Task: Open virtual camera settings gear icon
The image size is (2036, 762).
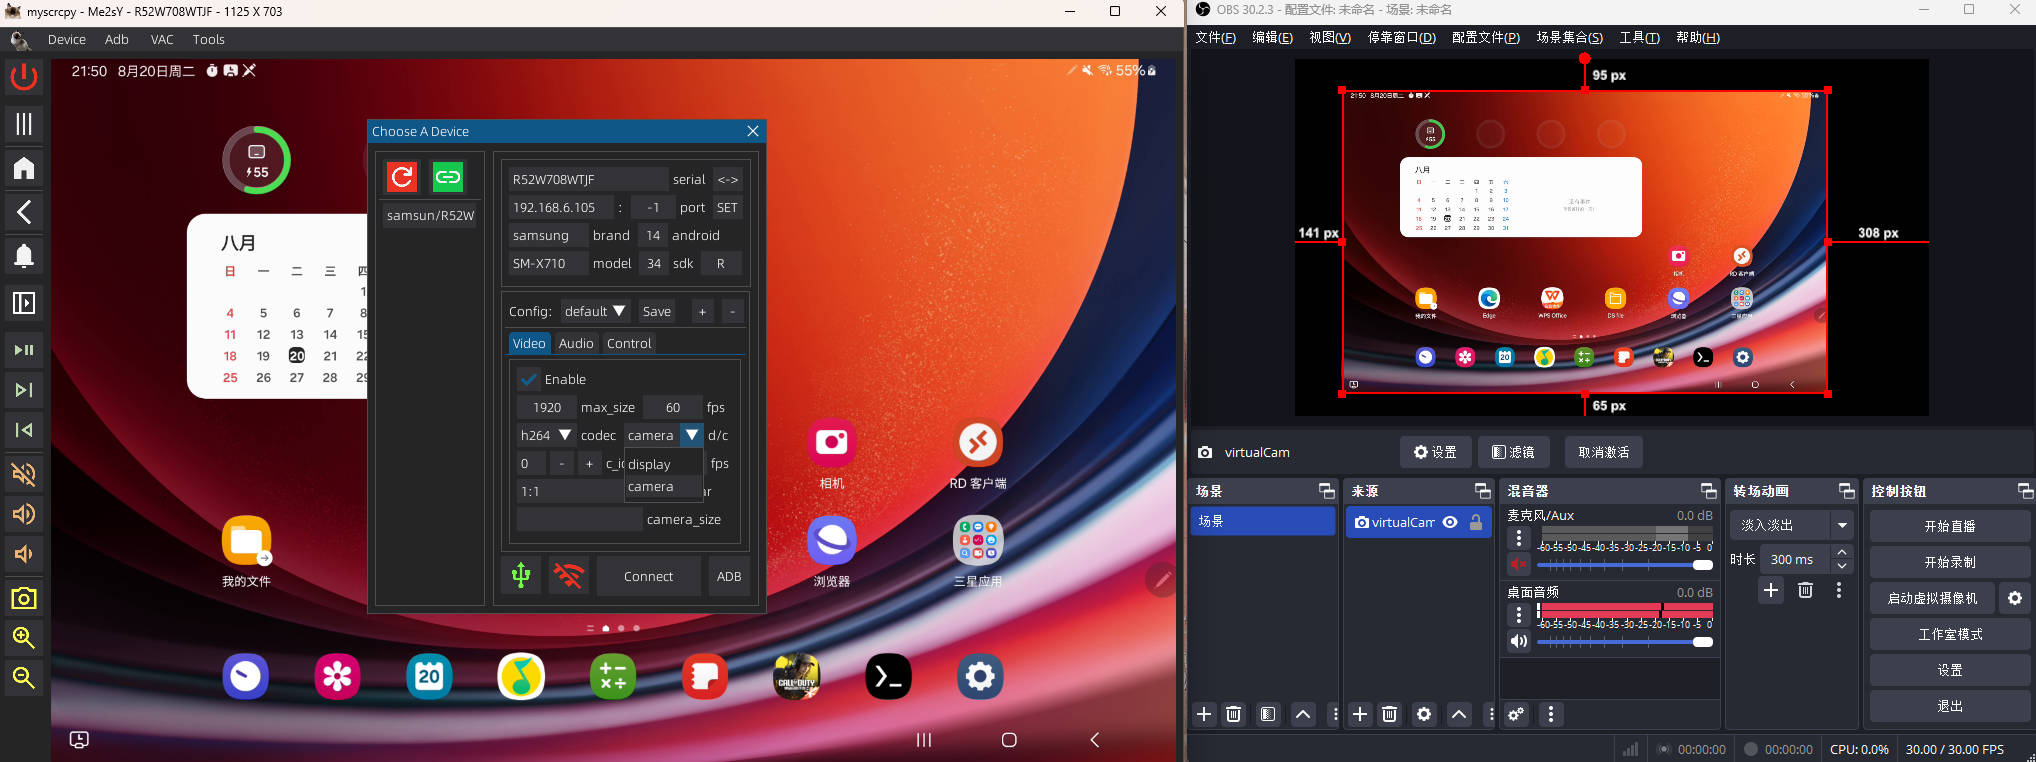Action: pyautogui.click(x=2015, y=598)
